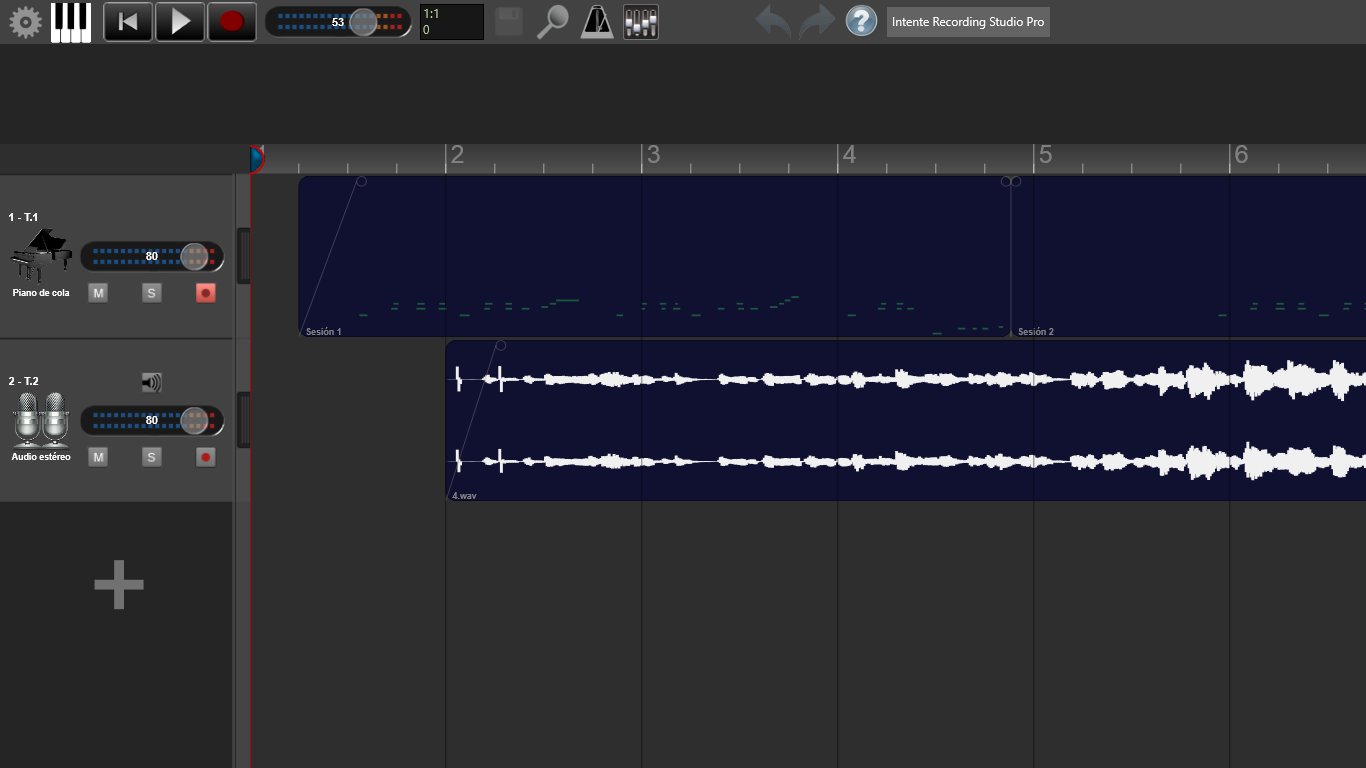
Task: Solo track 1 - T.1
Action: [x=152, y=293]
